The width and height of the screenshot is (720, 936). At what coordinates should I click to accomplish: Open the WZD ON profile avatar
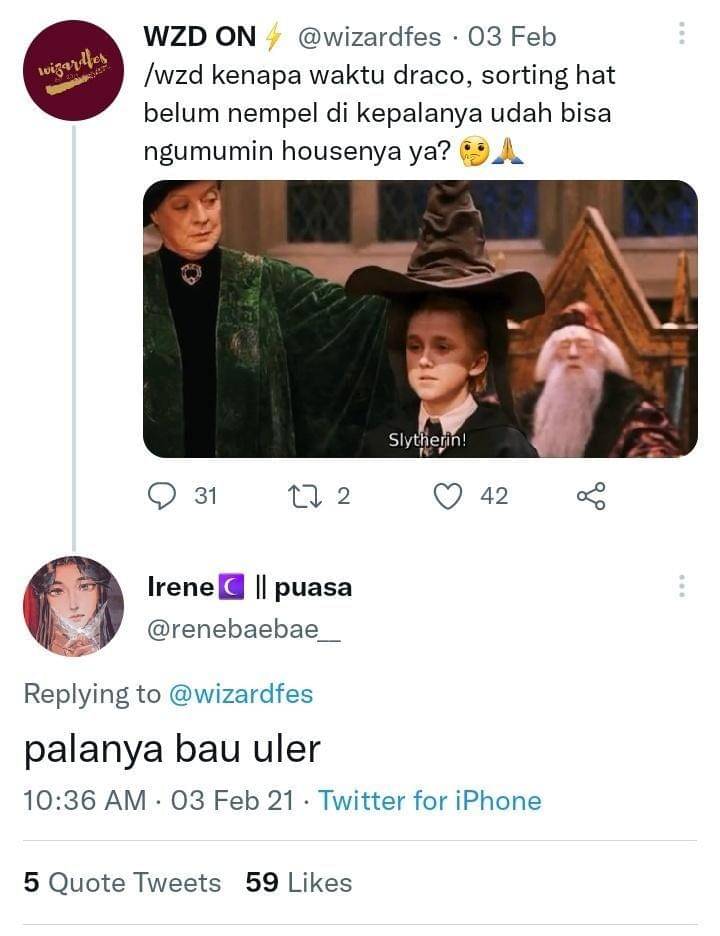[73, 70]
